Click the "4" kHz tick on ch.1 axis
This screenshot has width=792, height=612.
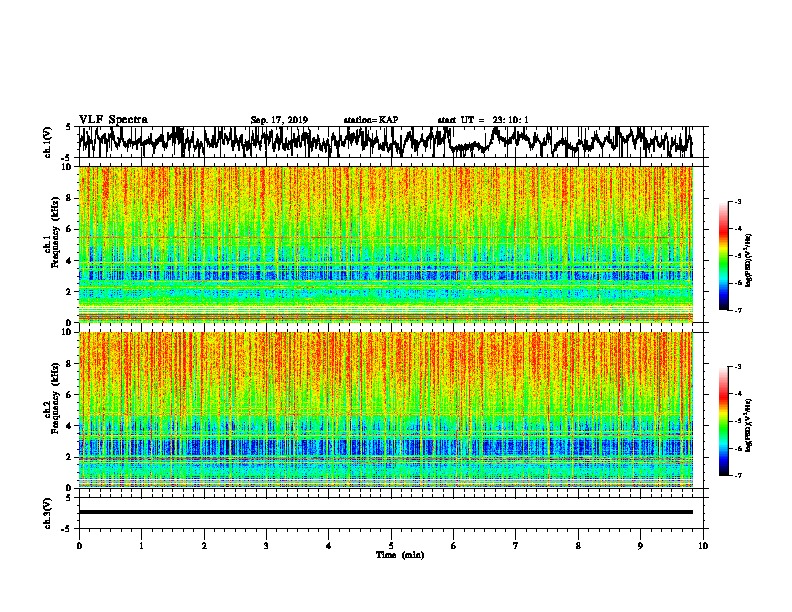point(70,261)
